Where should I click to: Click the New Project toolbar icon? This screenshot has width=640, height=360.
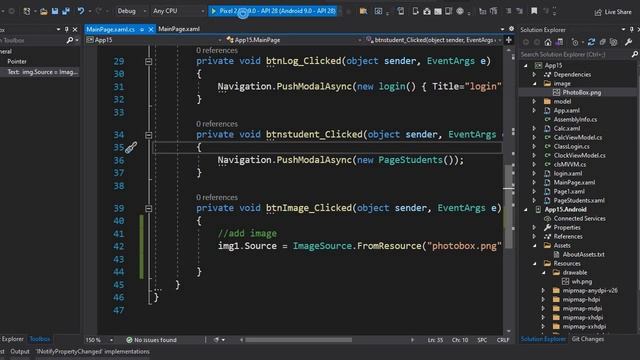tap(27, 11)
